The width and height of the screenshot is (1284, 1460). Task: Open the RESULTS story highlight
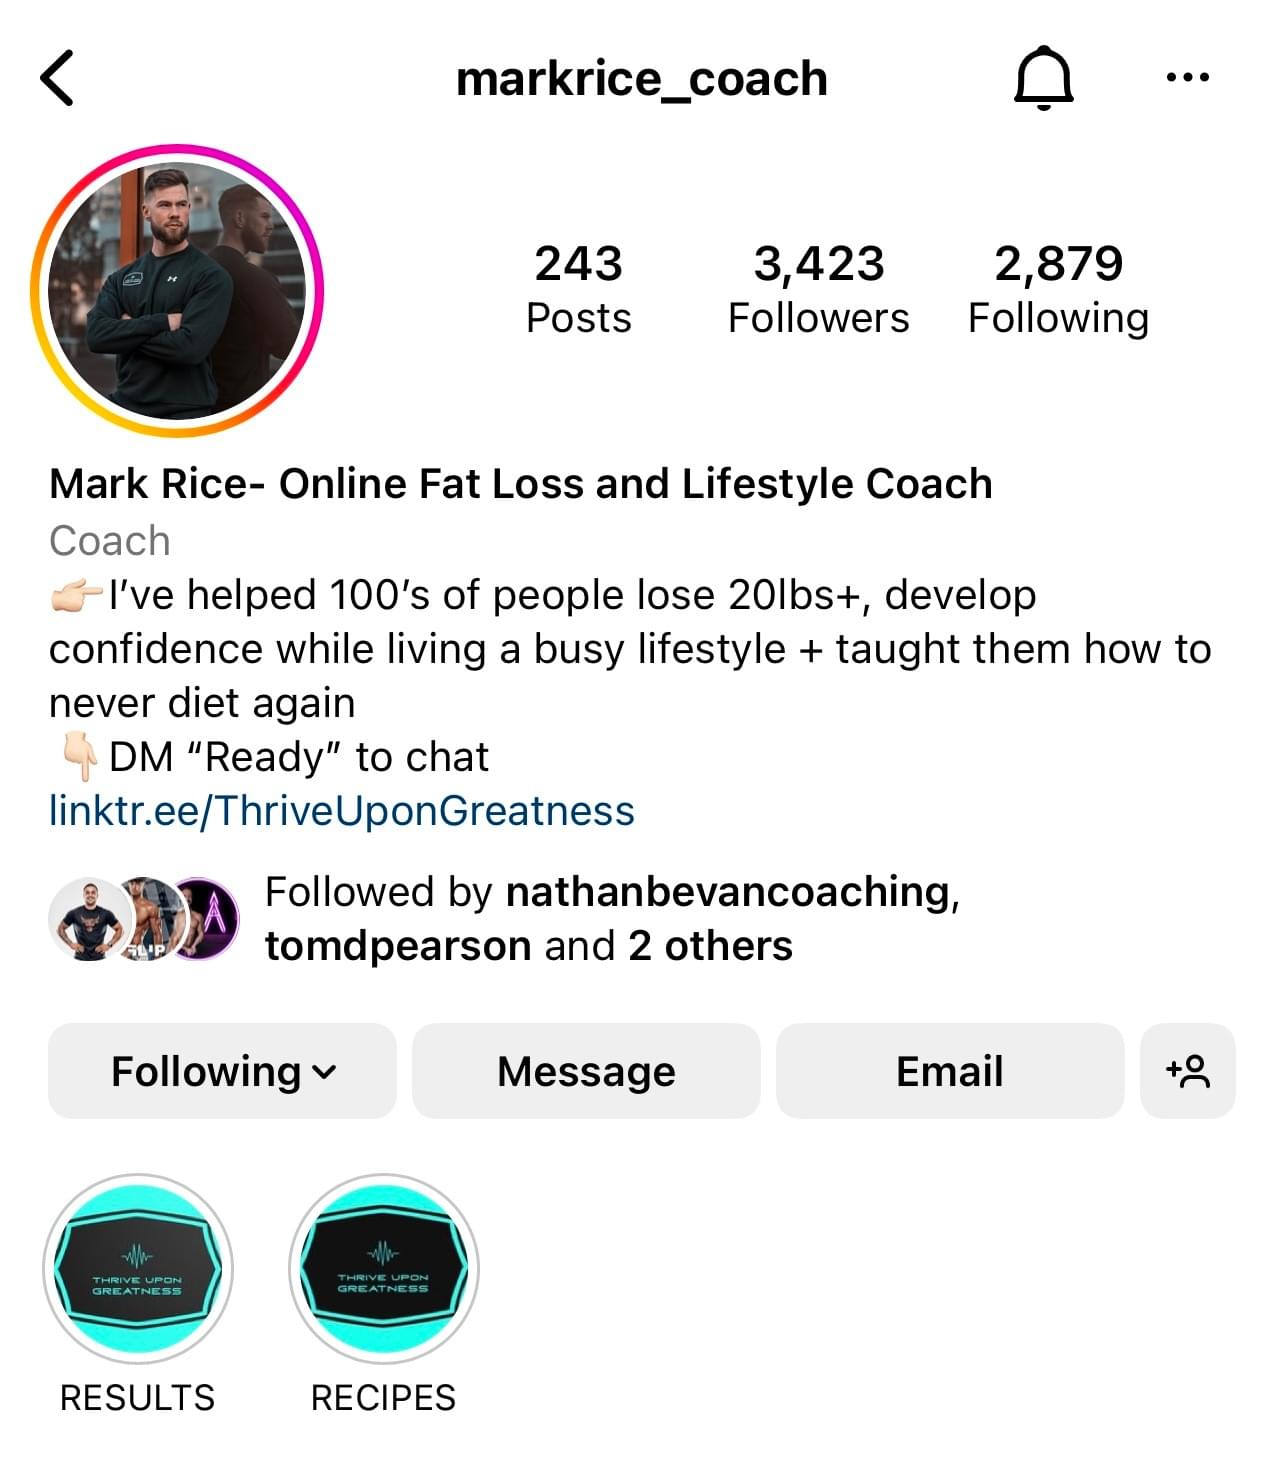[x=138, y=1268]
